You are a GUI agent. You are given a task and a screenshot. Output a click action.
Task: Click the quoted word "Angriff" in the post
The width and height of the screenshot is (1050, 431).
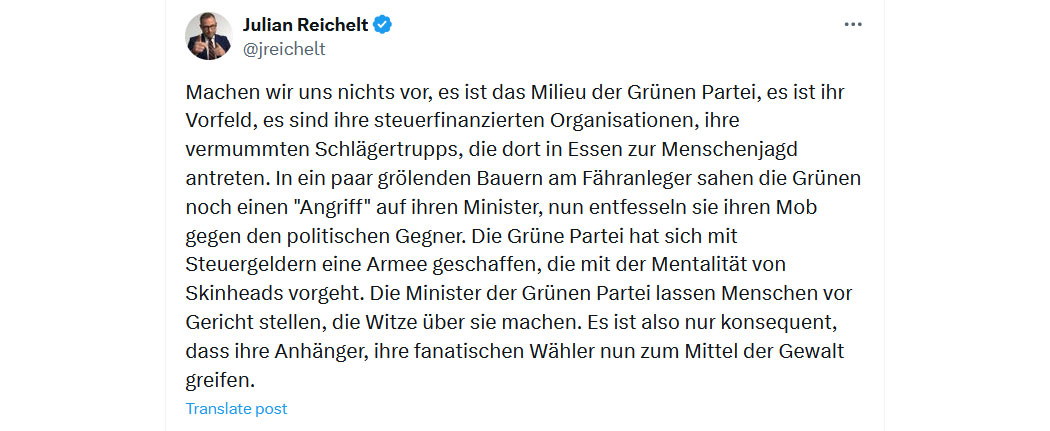(329, 207)
